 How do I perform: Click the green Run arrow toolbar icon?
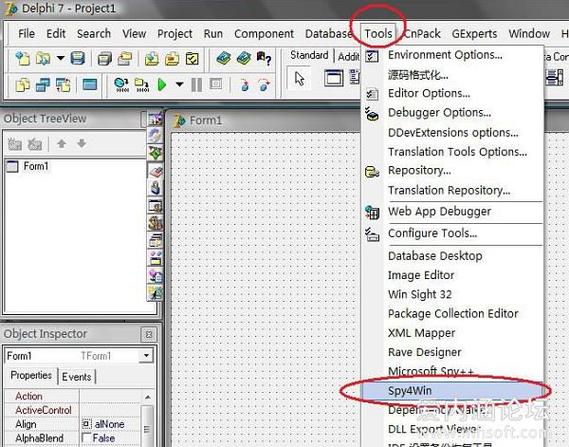coord(162,85)
